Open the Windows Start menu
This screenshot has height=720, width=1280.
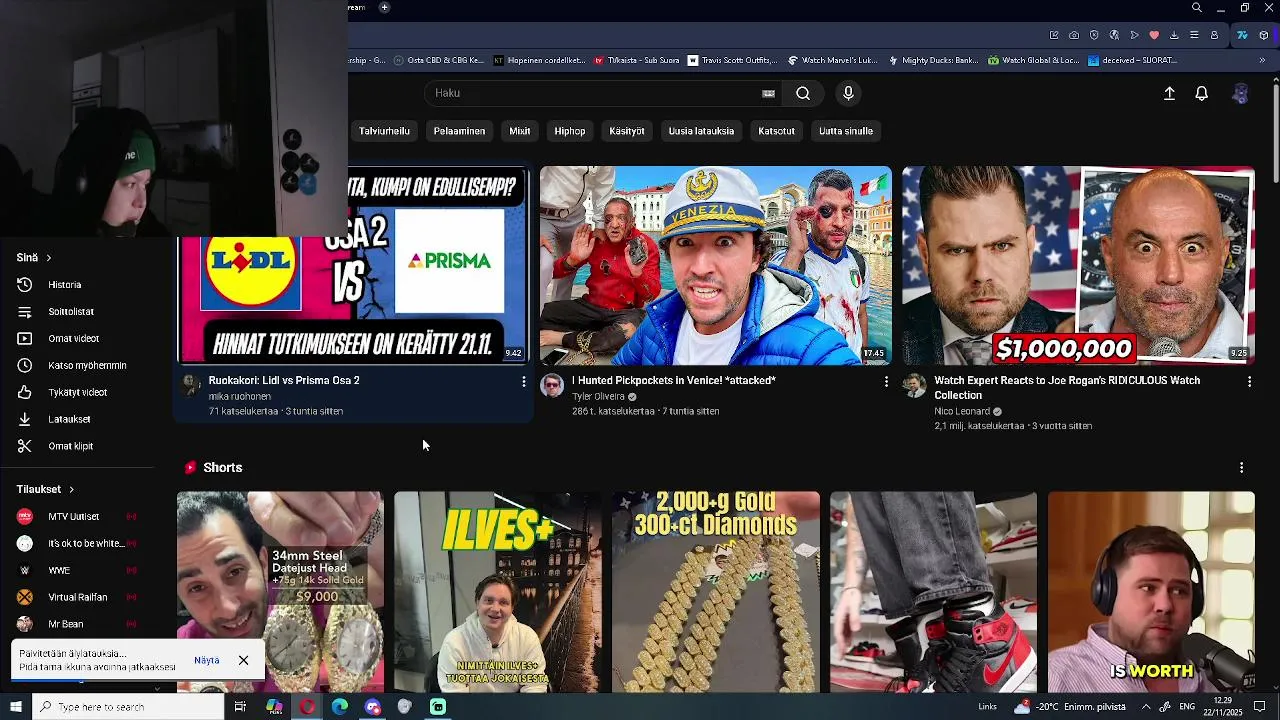[x=16, y=707]
